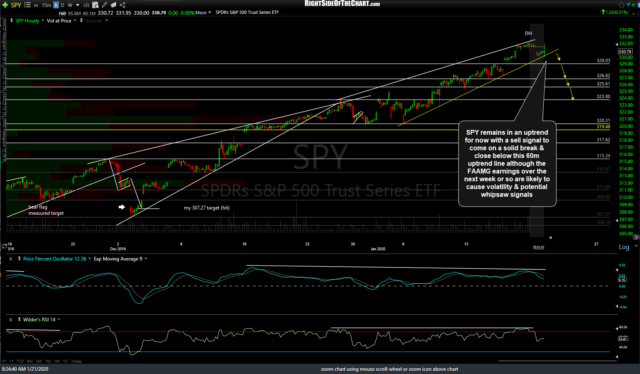The height and width of the screenshot is (374, 640).
Task: Toggle the Log scale button
Action: tap(624, 247)
